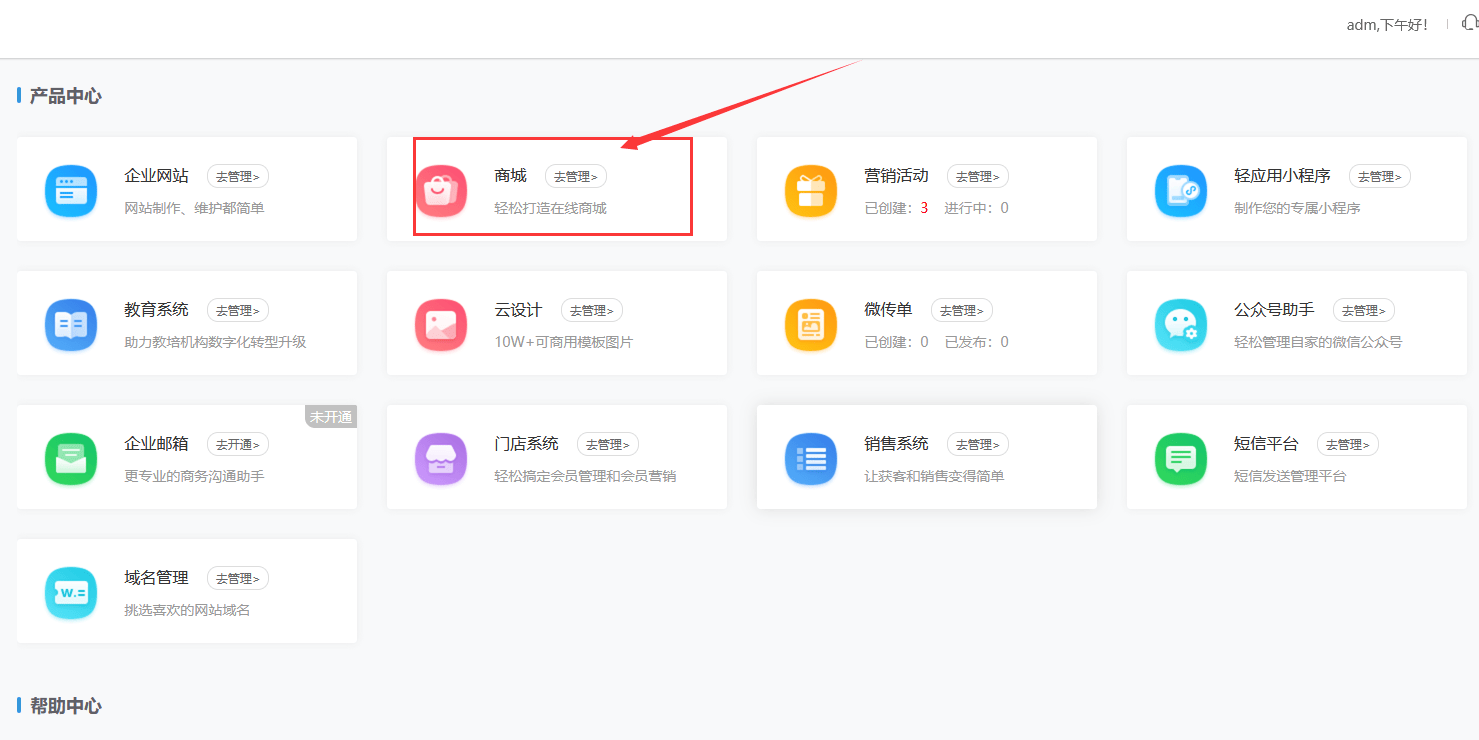Screen dimensions: 1479x740
Task: Click the description 轻松打造在线商城
Action: point(550,208)
